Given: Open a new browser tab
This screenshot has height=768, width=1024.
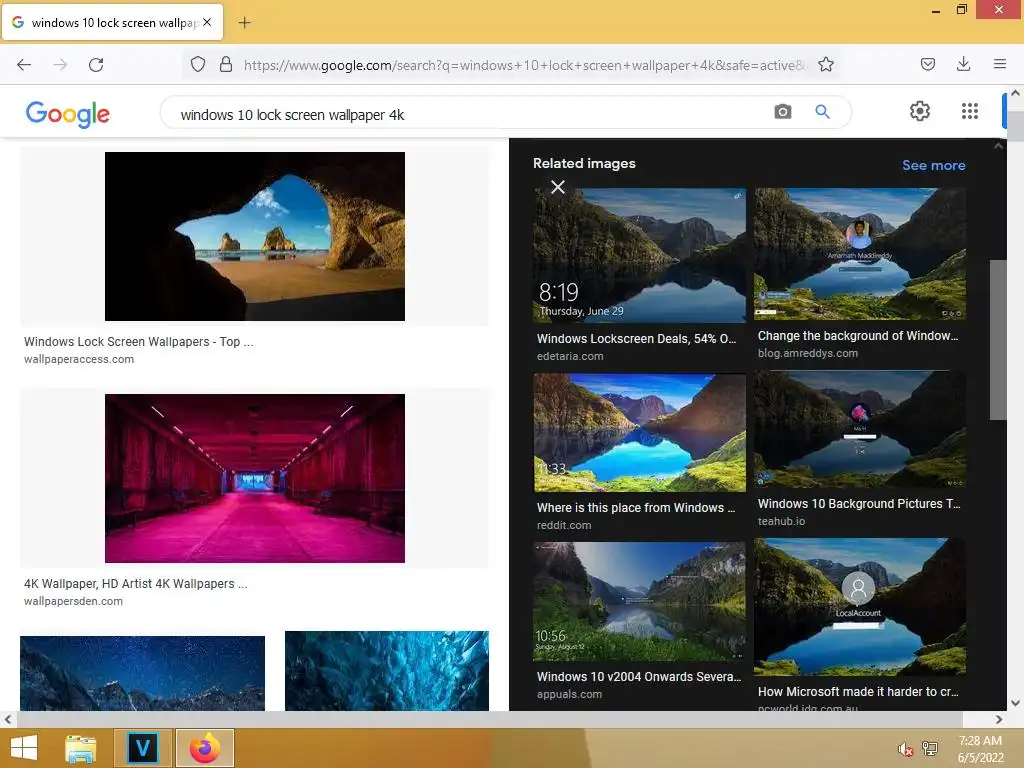Looking at the screenshot, I should pyautogui.click(x=244, y=23).
